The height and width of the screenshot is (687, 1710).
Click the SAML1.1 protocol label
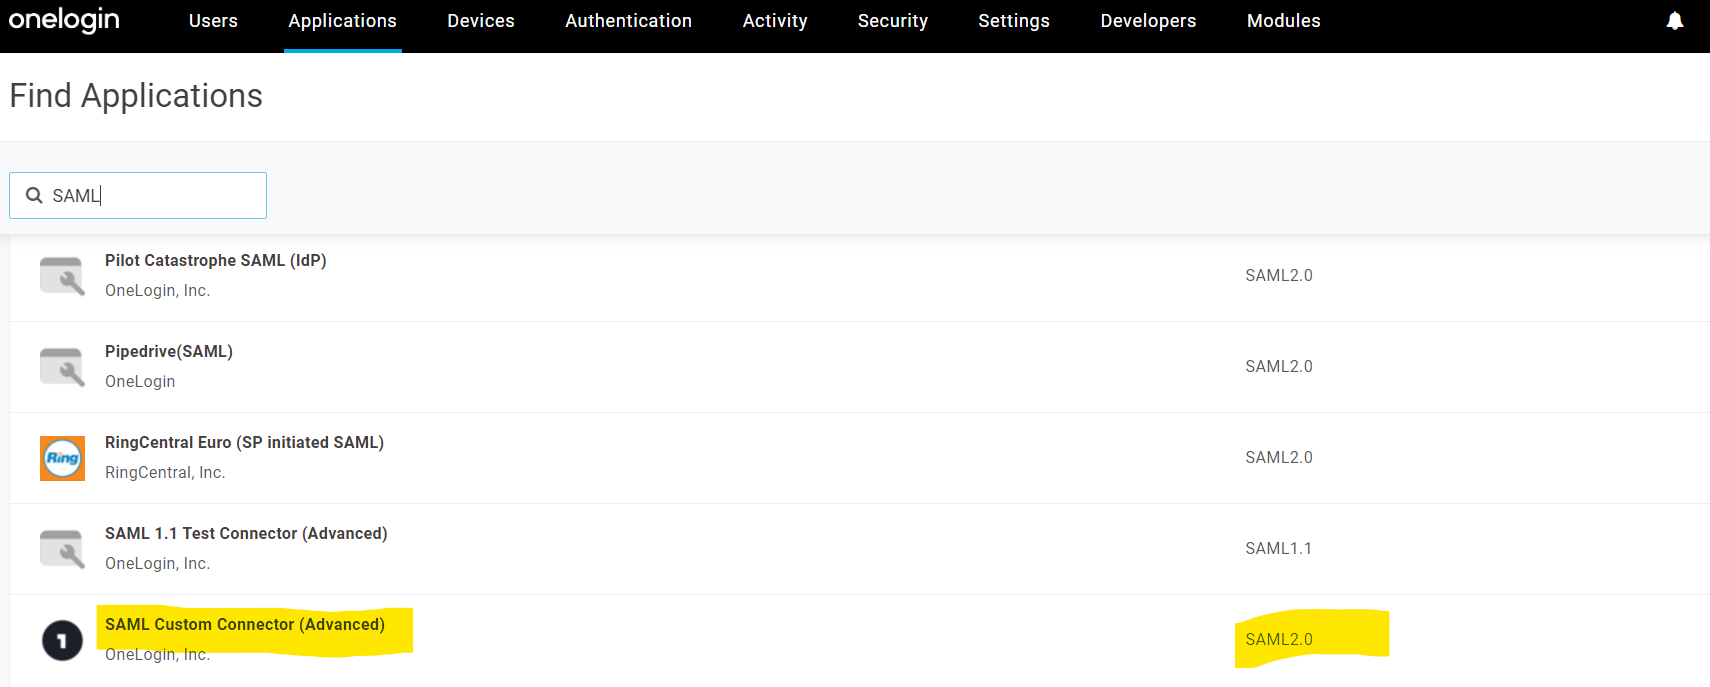1278,548
